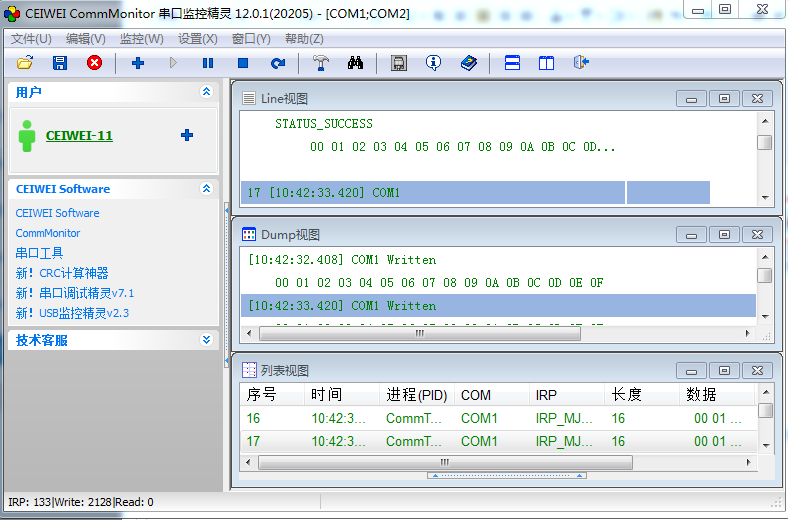
Task: Open settings with the hammer icon
Action: pos(321,63)
